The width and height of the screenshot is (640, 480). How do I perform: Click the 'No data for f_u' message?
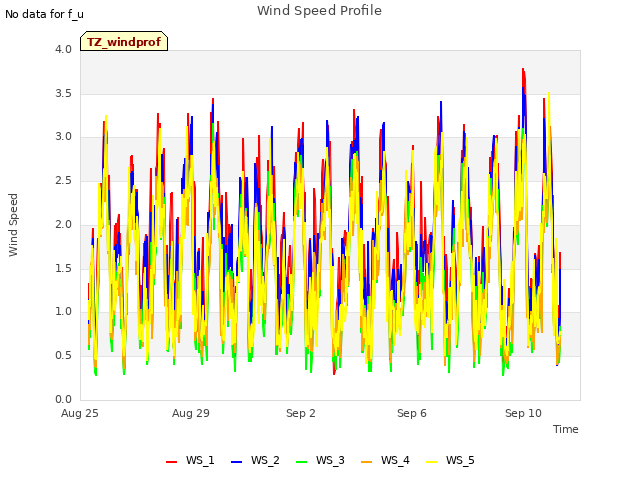point(44,14)
